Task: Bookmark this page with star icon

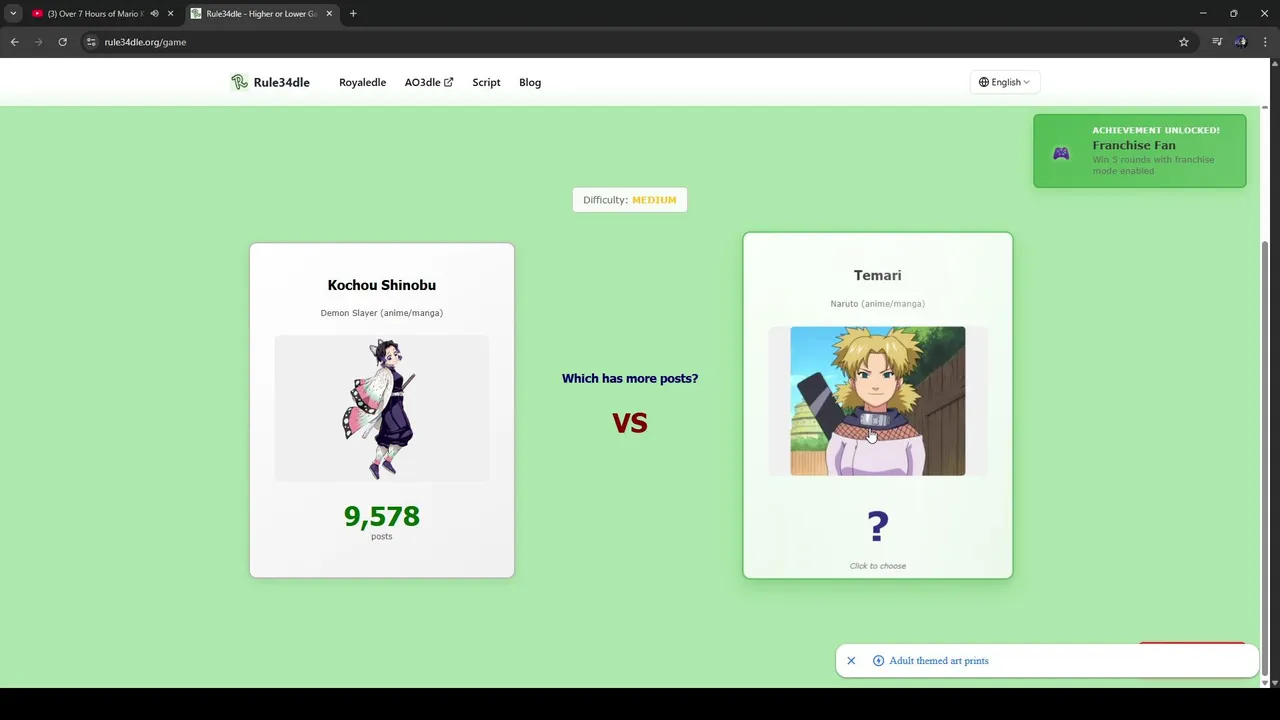Action: [x=1184, y=42]
